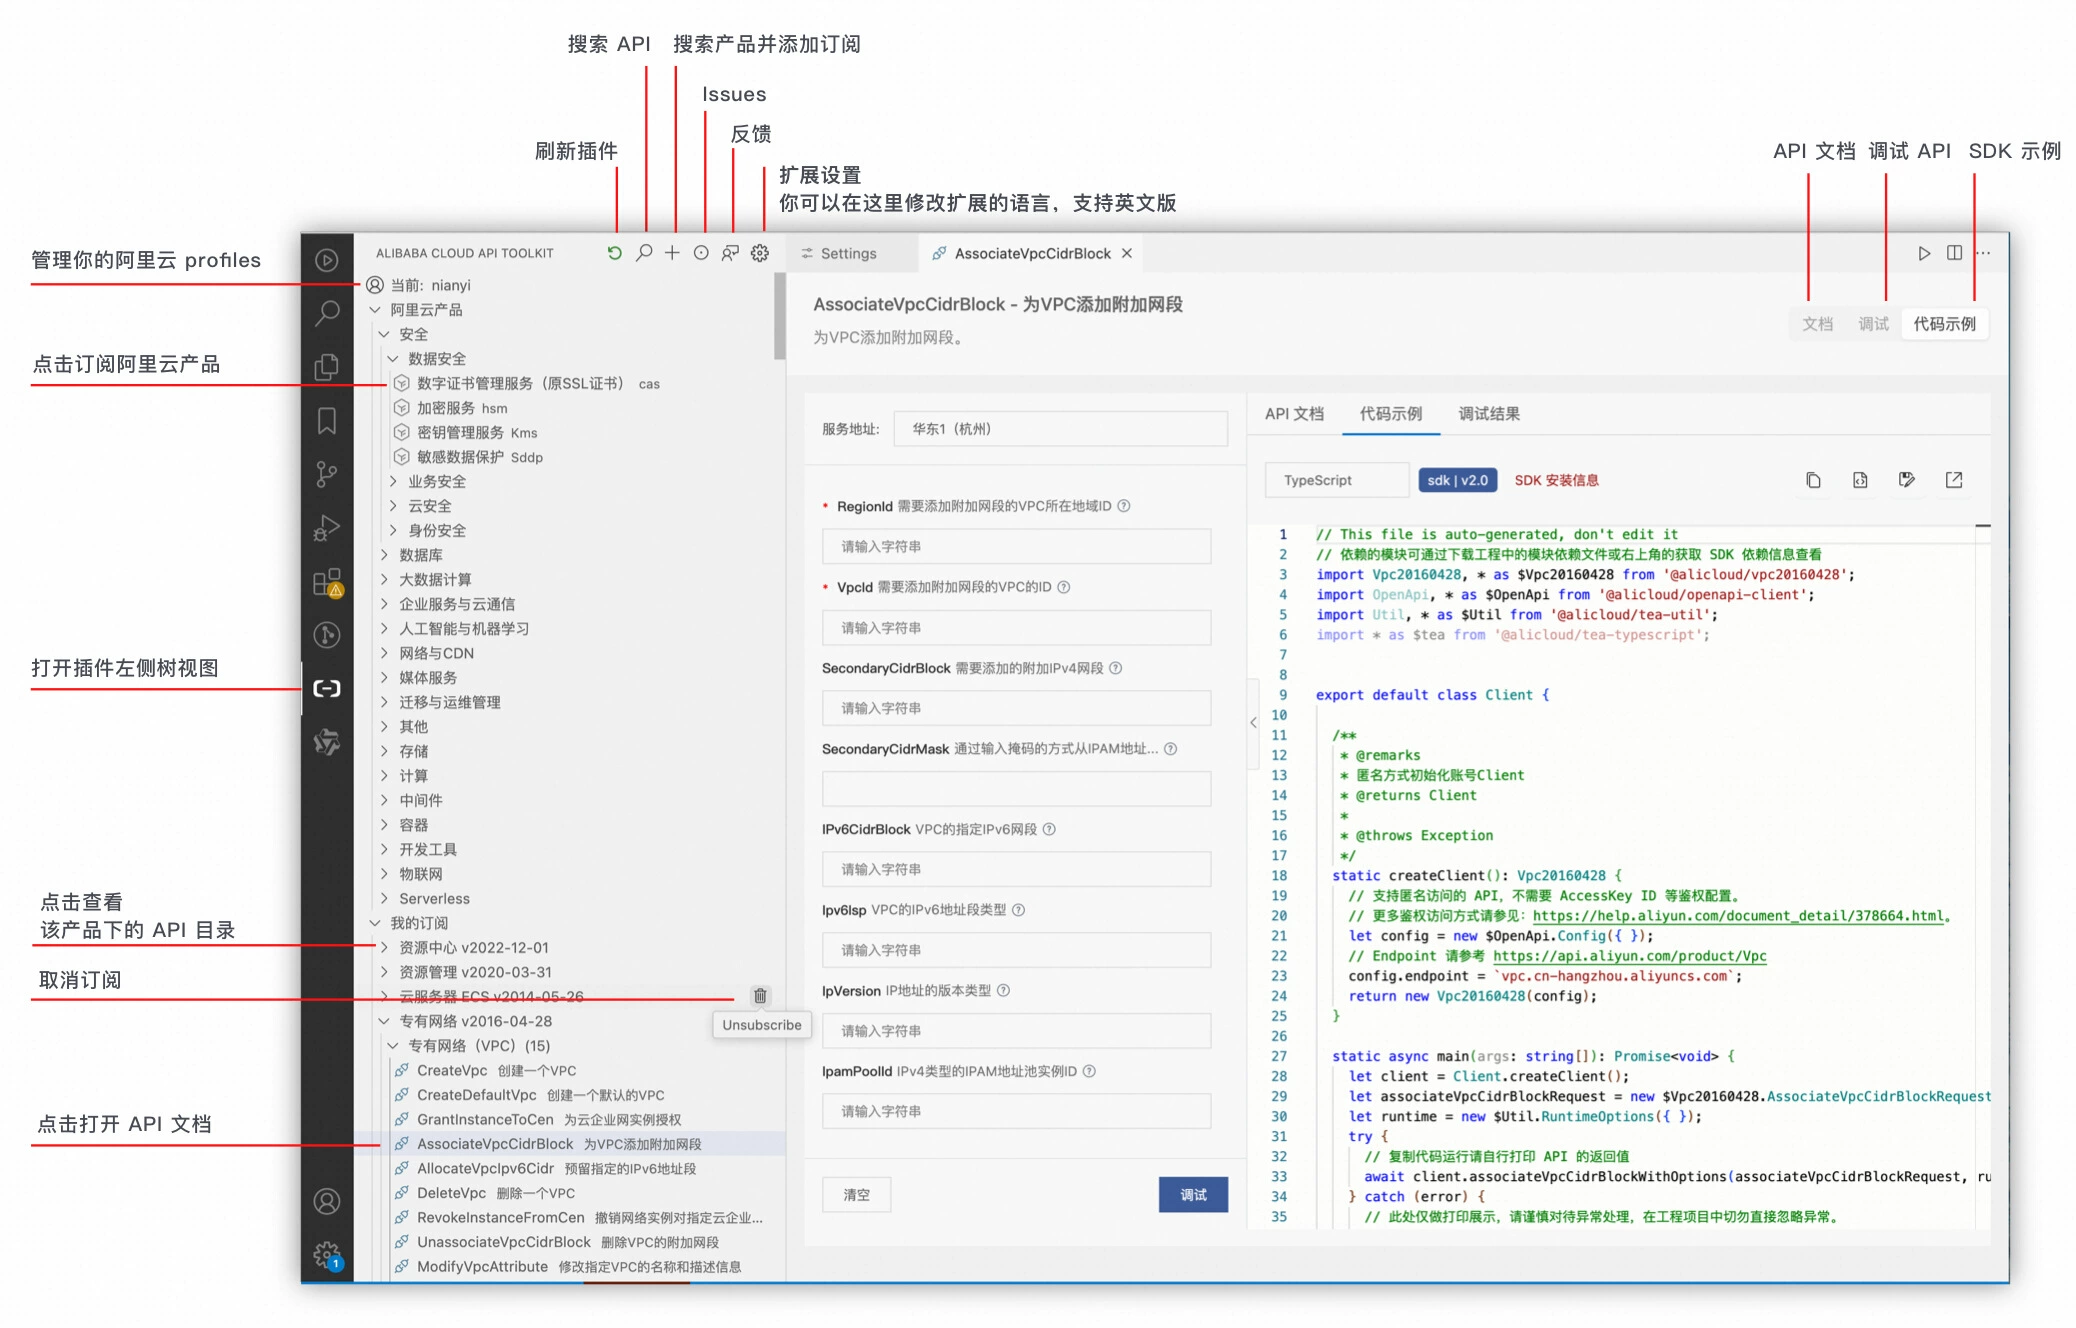Click the refresh plugin icon in toolkit header
The height and width of the screenshot is (1328, 2076).
614,253
